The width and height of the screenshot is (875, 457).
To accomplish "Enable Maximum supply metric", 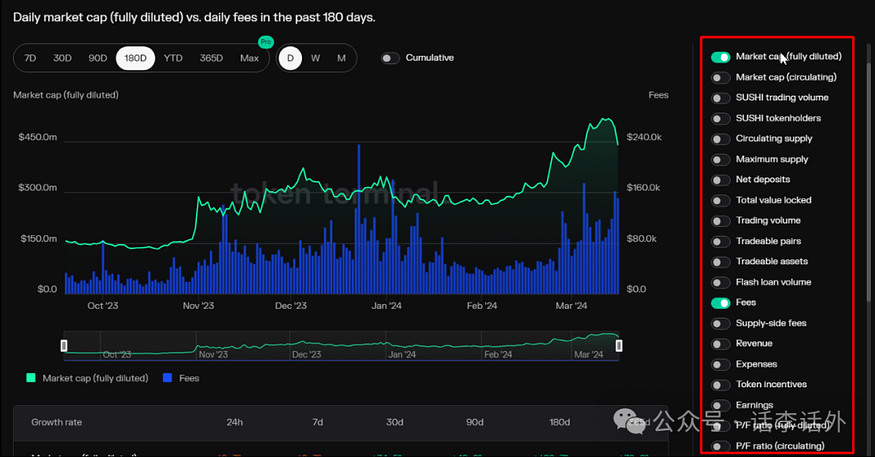I will click(720, 160).
